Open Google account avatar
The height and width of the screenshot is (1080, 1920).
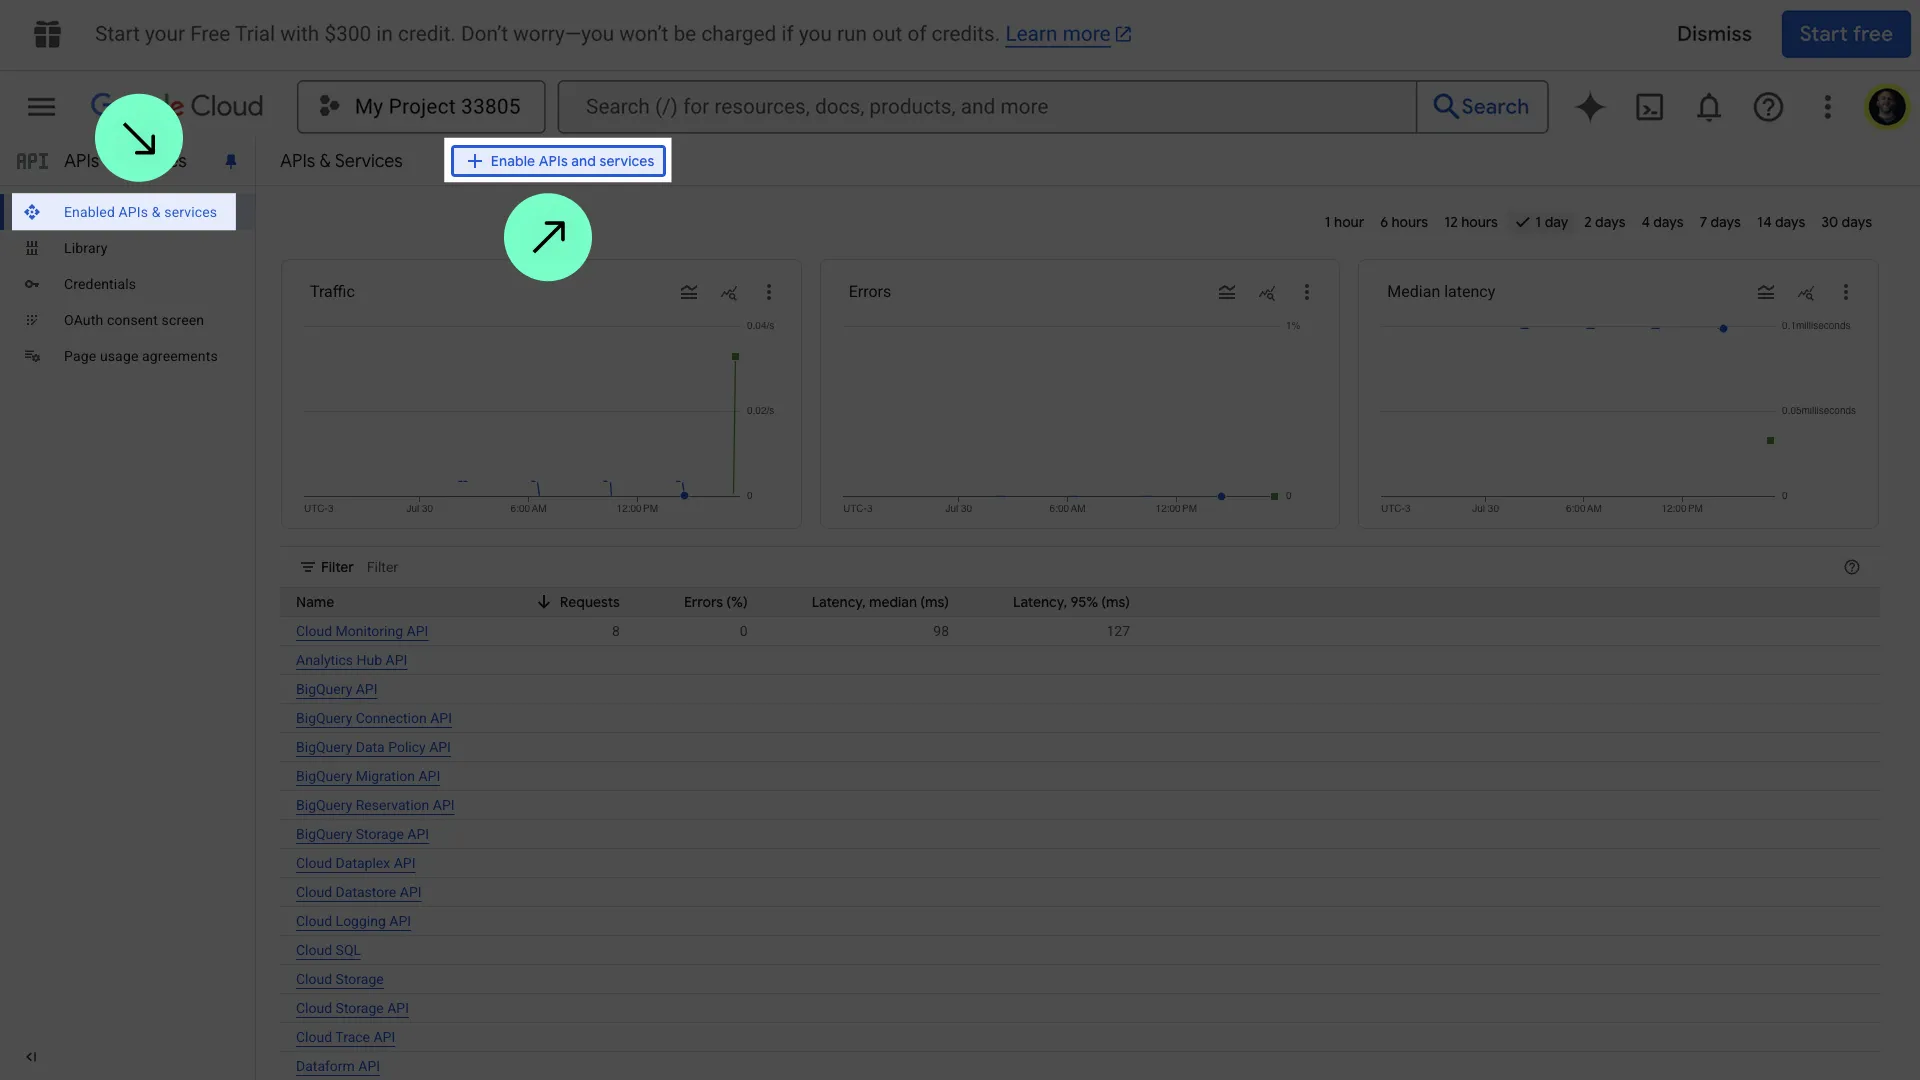point(1887,107)
